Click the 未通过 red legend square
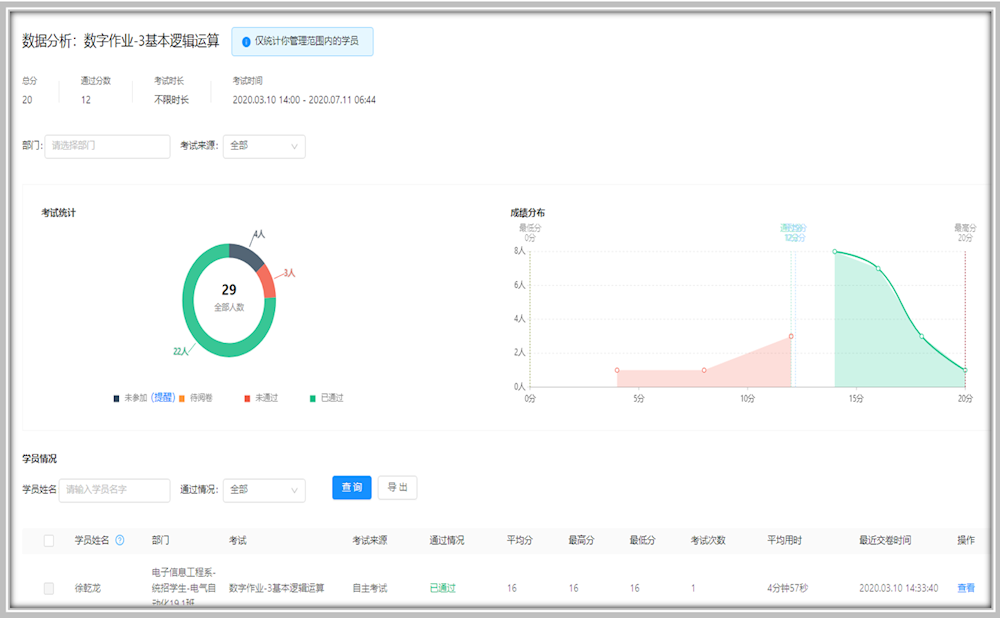Screen dimensions: 1000x618 pos(247,398)
